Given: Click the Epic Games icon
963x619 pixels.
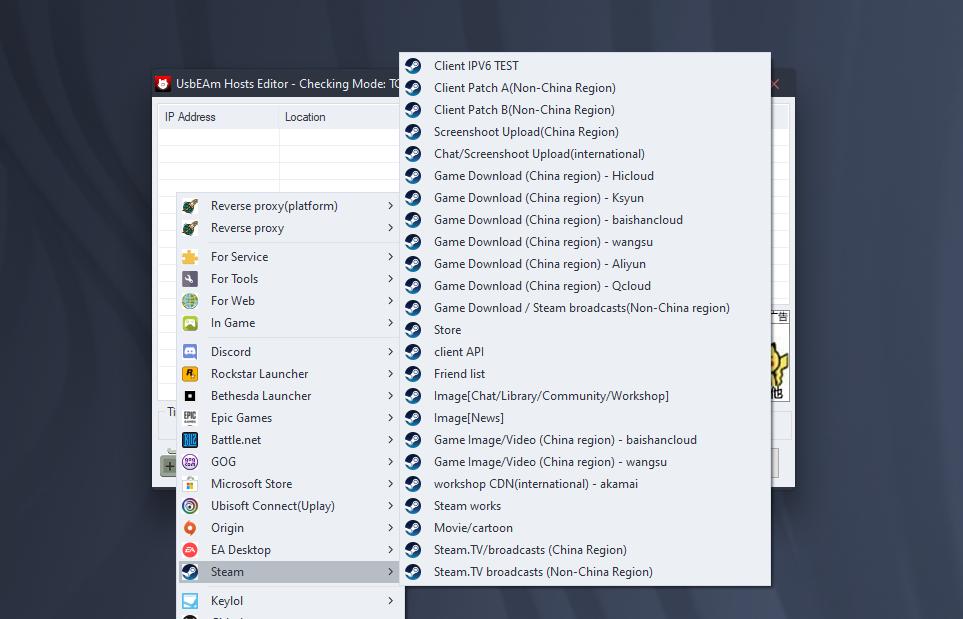Looking at the screenshot, I should tap(190, 418).
